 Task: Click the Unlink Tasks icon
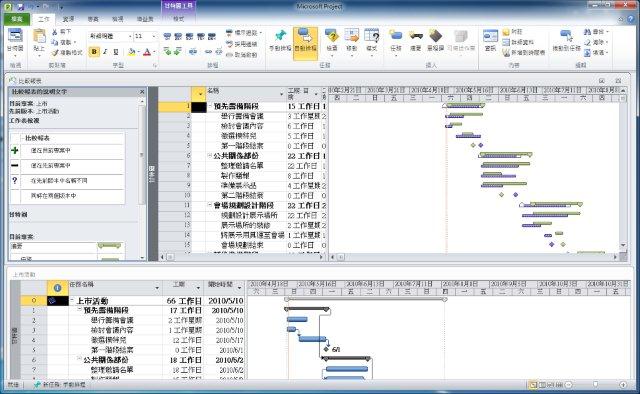219,51
